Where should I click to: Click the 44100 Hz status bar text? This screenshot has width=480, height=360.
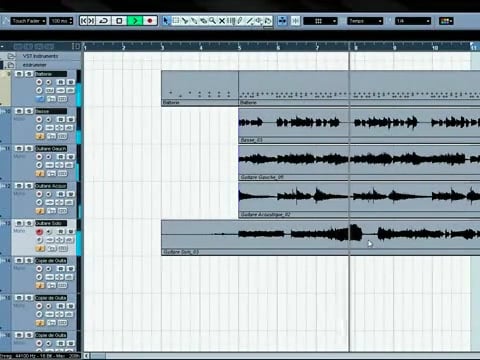pyautogui.click(x=40, y=356)
